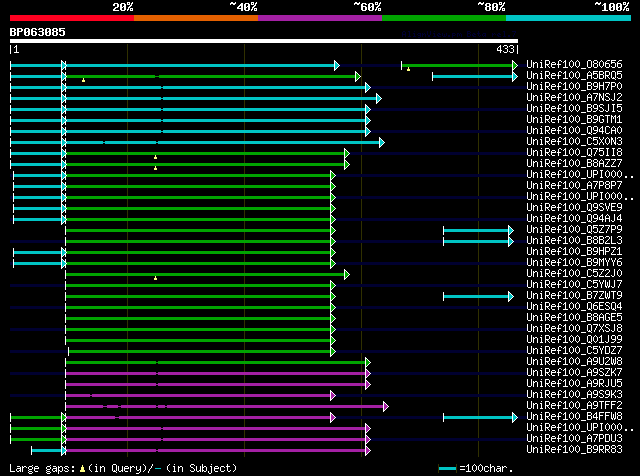
Task: Open the UniRef100_A5BRQ5 hit label
Action: coord(574,75)
